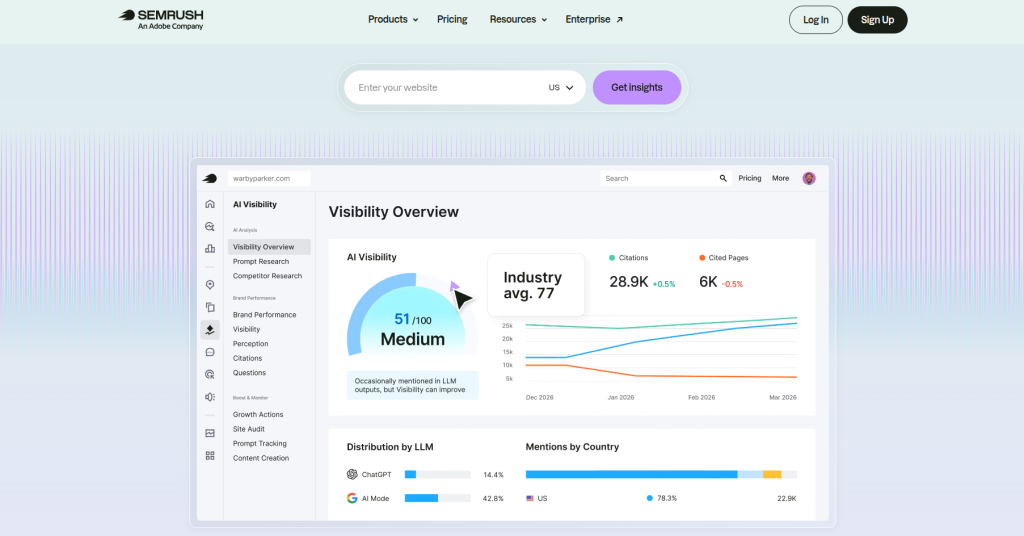This screenshot has height=536, width=1024.
Task: Click the green Citations legend dot
Action: pyautogui.click(x=612, y=258)
